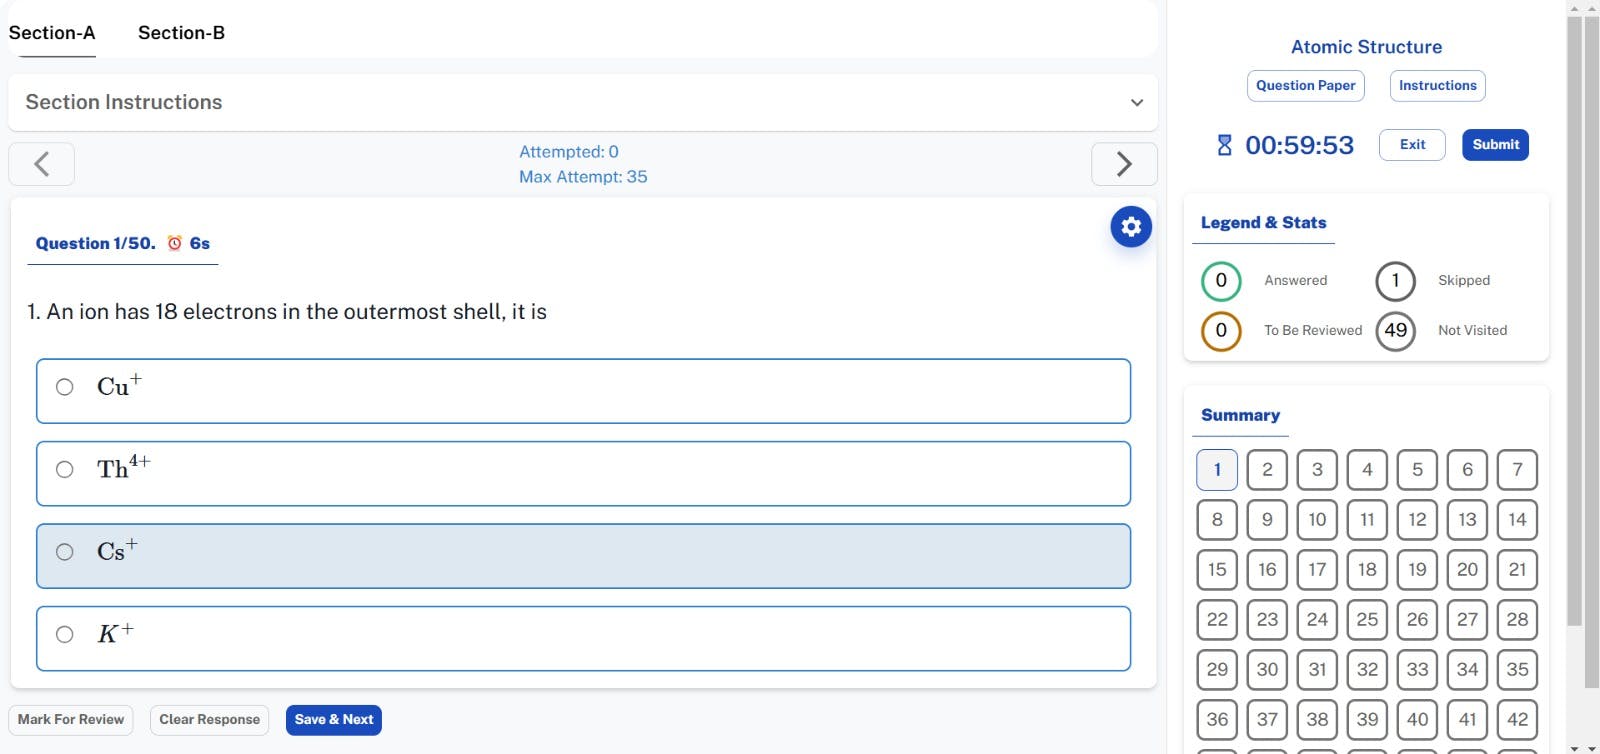The width and height of the screenshot is (1600, 754).
Task: Pick K+ as the answer
Action: pyautogui.click(x=65, y=634)
